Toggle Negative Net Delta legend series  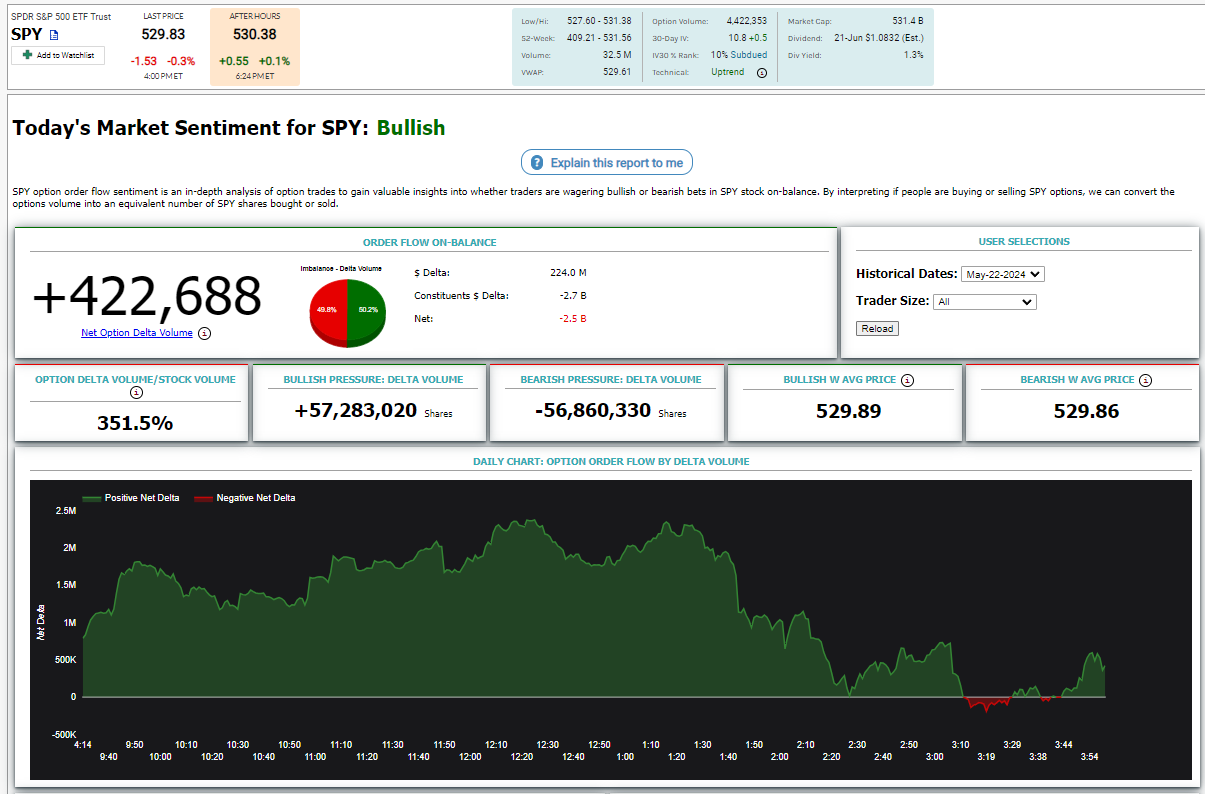point(245,498)
